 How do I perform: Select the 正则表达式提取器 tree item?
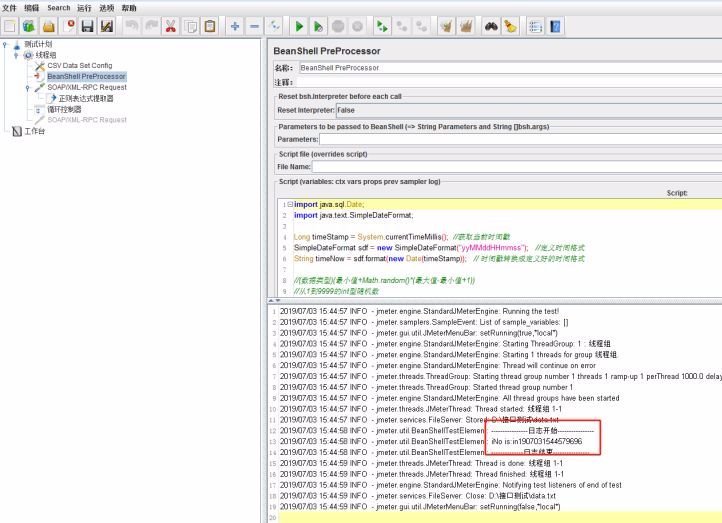coord(86,98)
